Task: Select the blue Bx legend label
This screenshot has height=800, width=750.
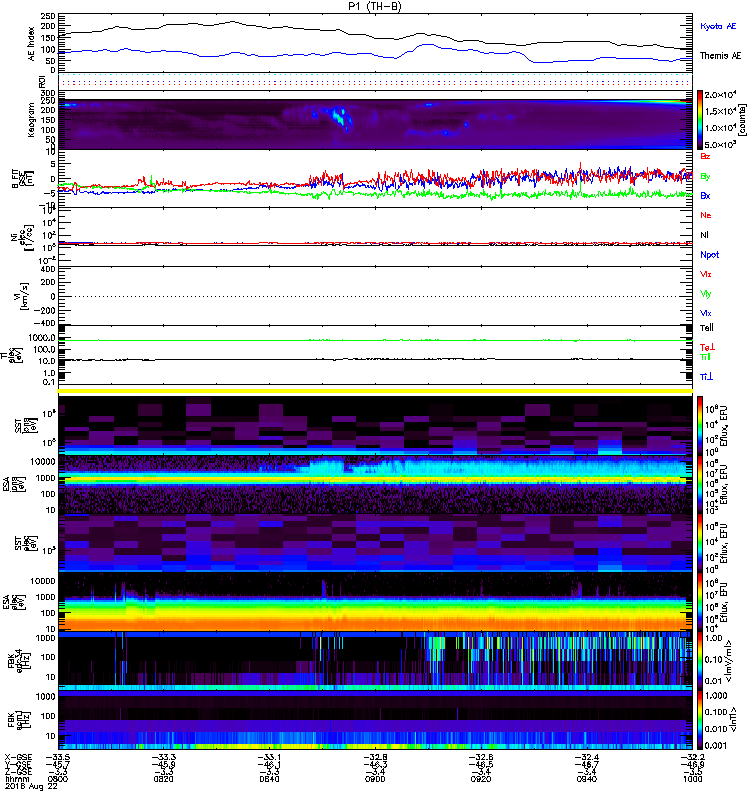Action: pos(705,195)
